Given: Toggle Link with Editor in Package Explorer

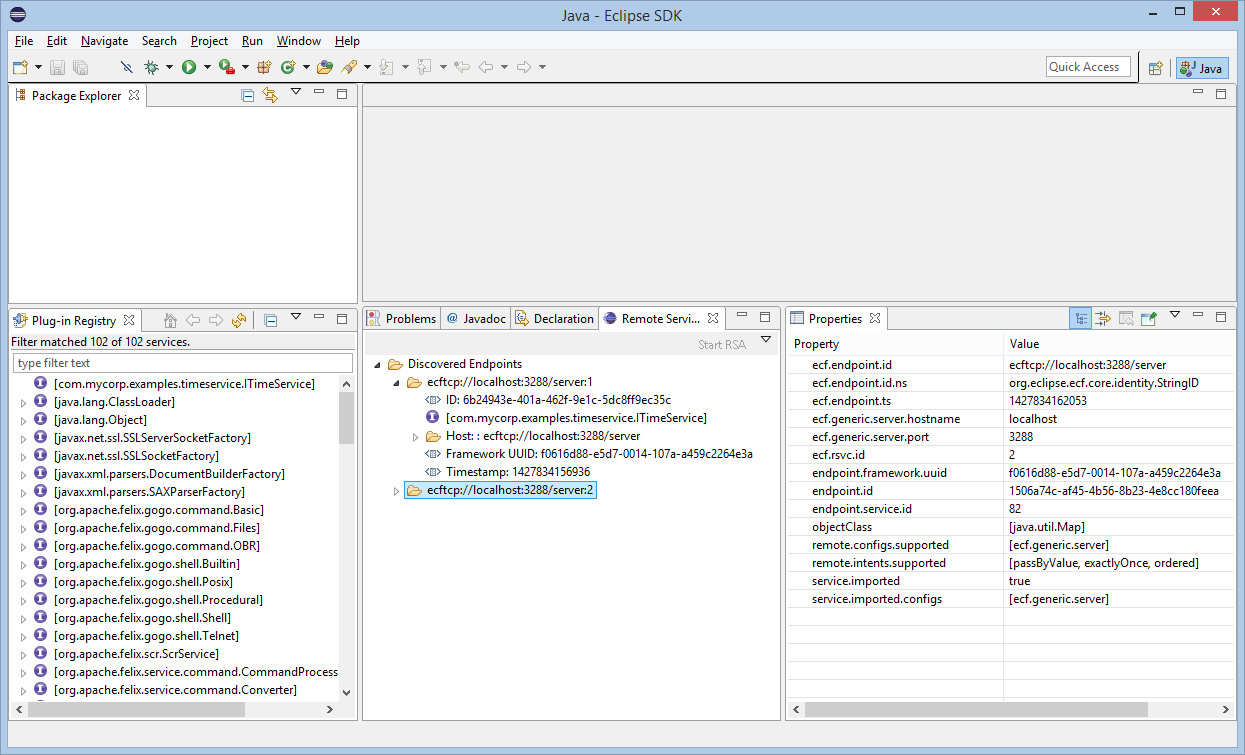Looking at the screenshot, I should pyautogui.click(x=269, y=95).
